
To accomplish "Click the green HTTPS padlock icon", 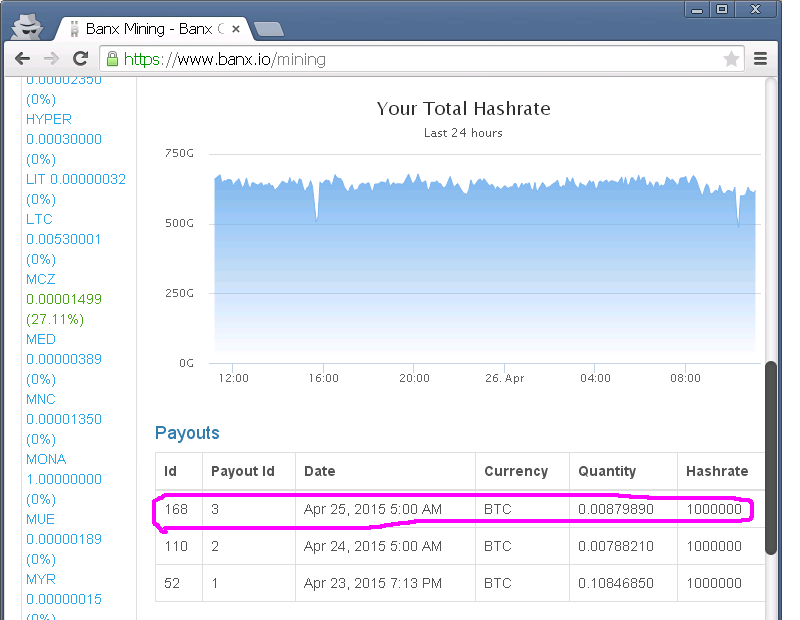I will point(112,59).
